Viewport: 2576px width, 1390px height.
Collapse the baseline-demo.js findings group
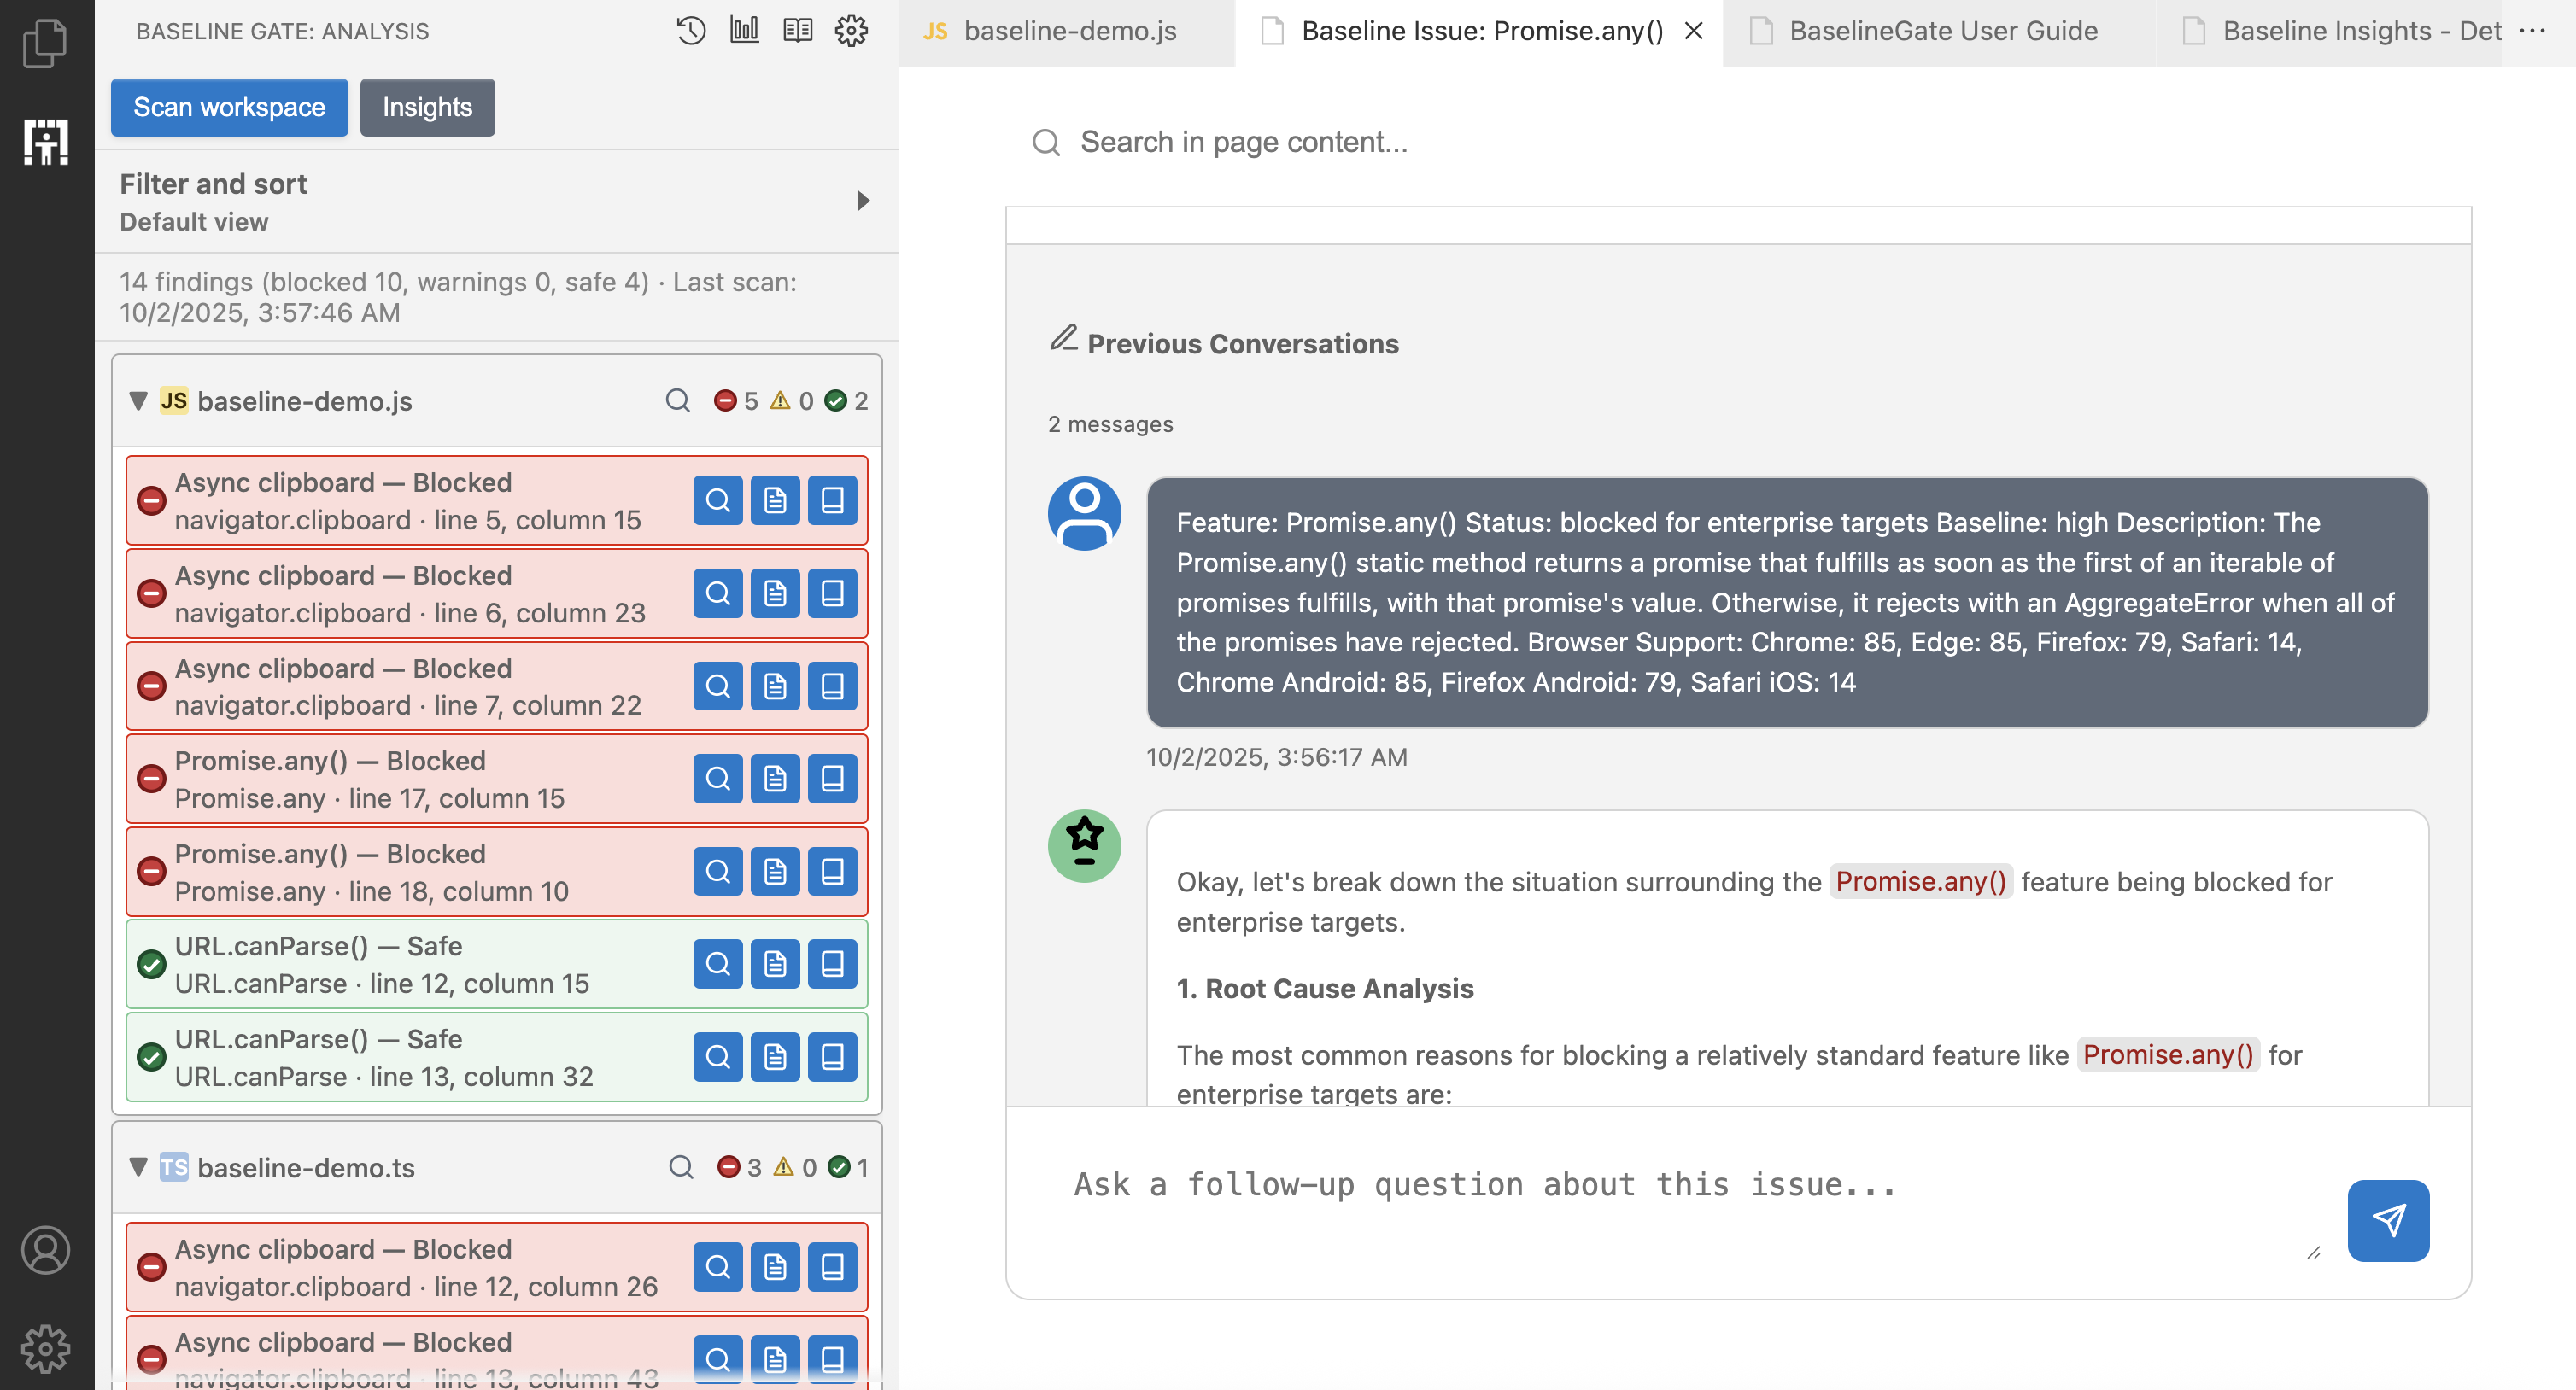tap(139, 401)
